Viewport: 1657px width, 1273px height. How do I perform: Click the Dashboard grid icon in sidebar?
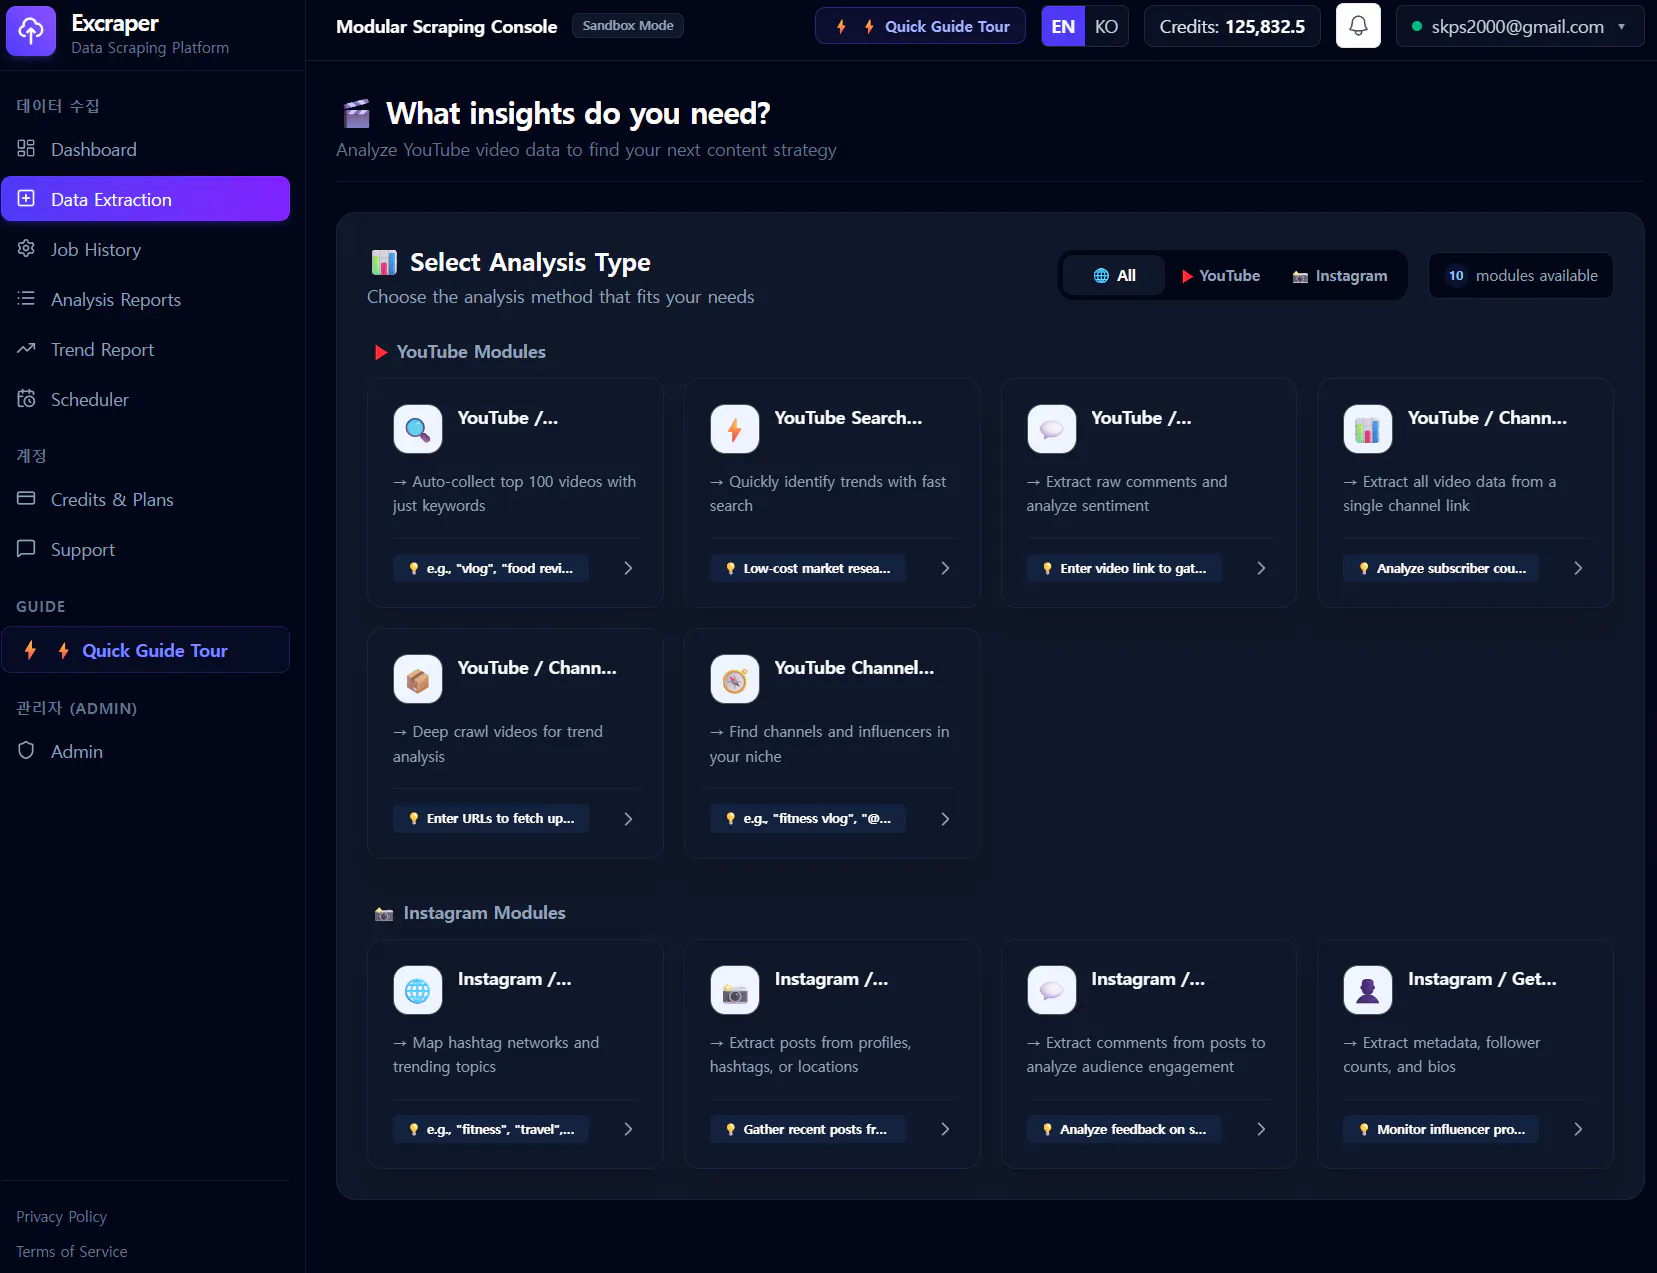(x=26, y=149)
